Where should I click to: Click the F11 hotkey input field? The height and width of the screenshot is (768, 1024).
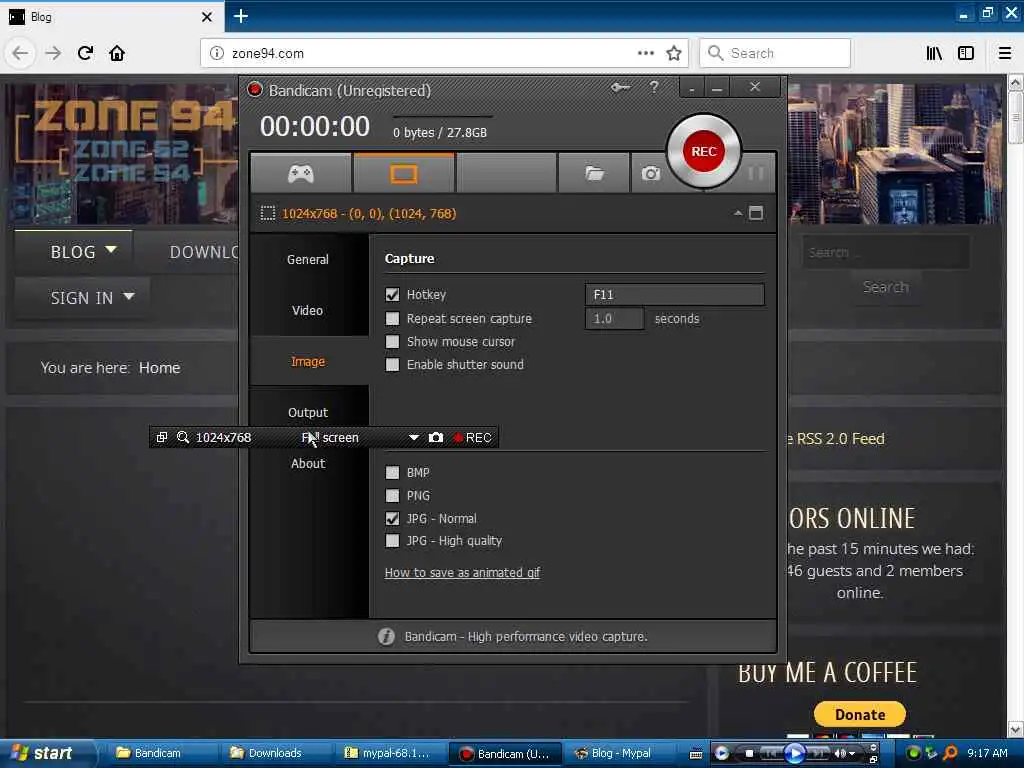coord(675,295)
